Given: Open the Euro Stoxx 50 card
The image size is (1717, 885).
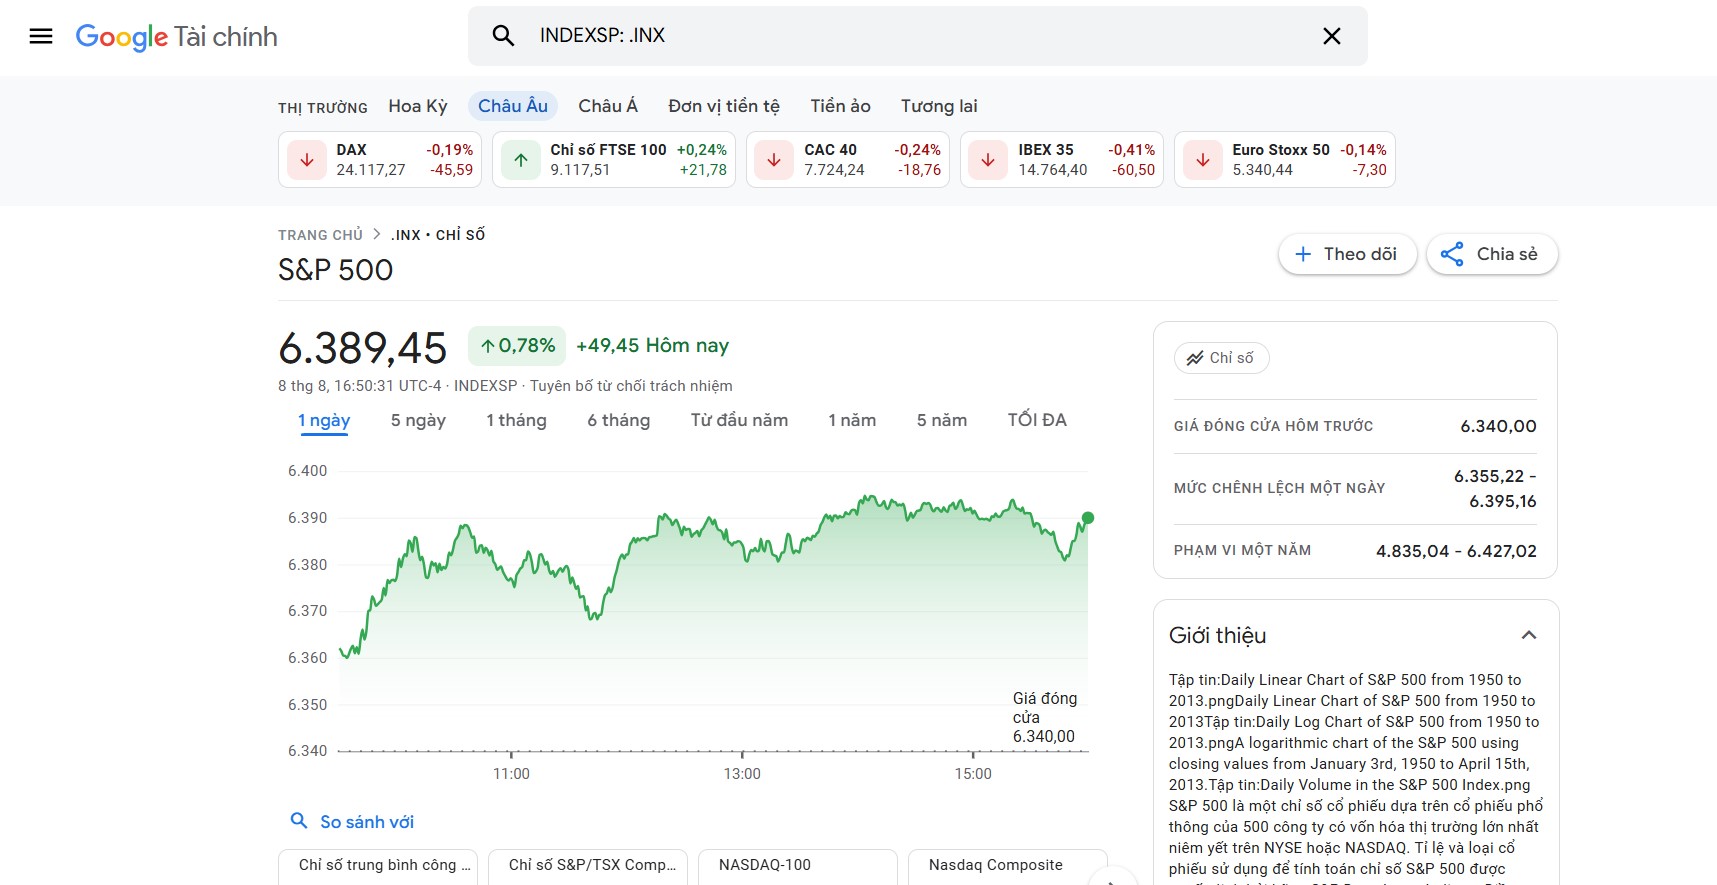Looking at the screenshot, I should pos(1285,160).
